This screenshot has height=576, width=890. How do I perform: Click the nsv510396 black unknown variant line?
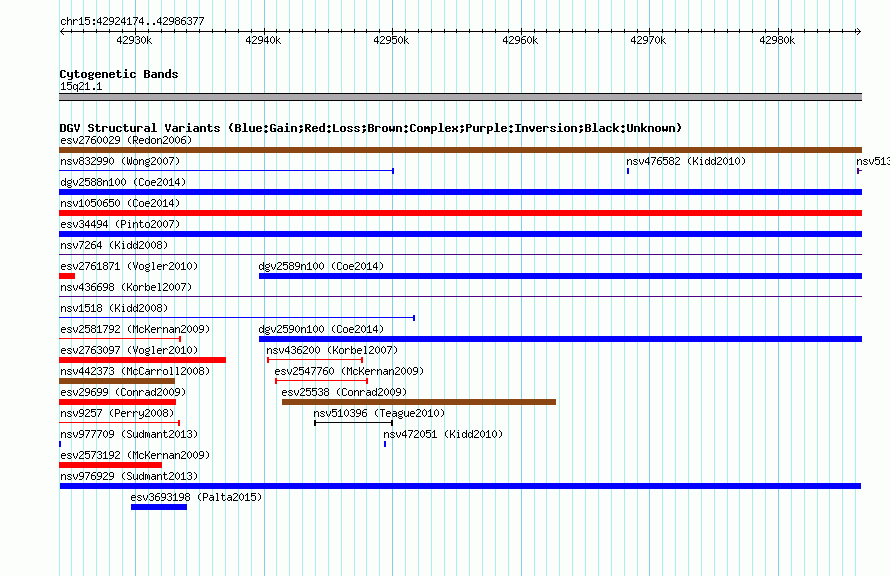(354, 423)
